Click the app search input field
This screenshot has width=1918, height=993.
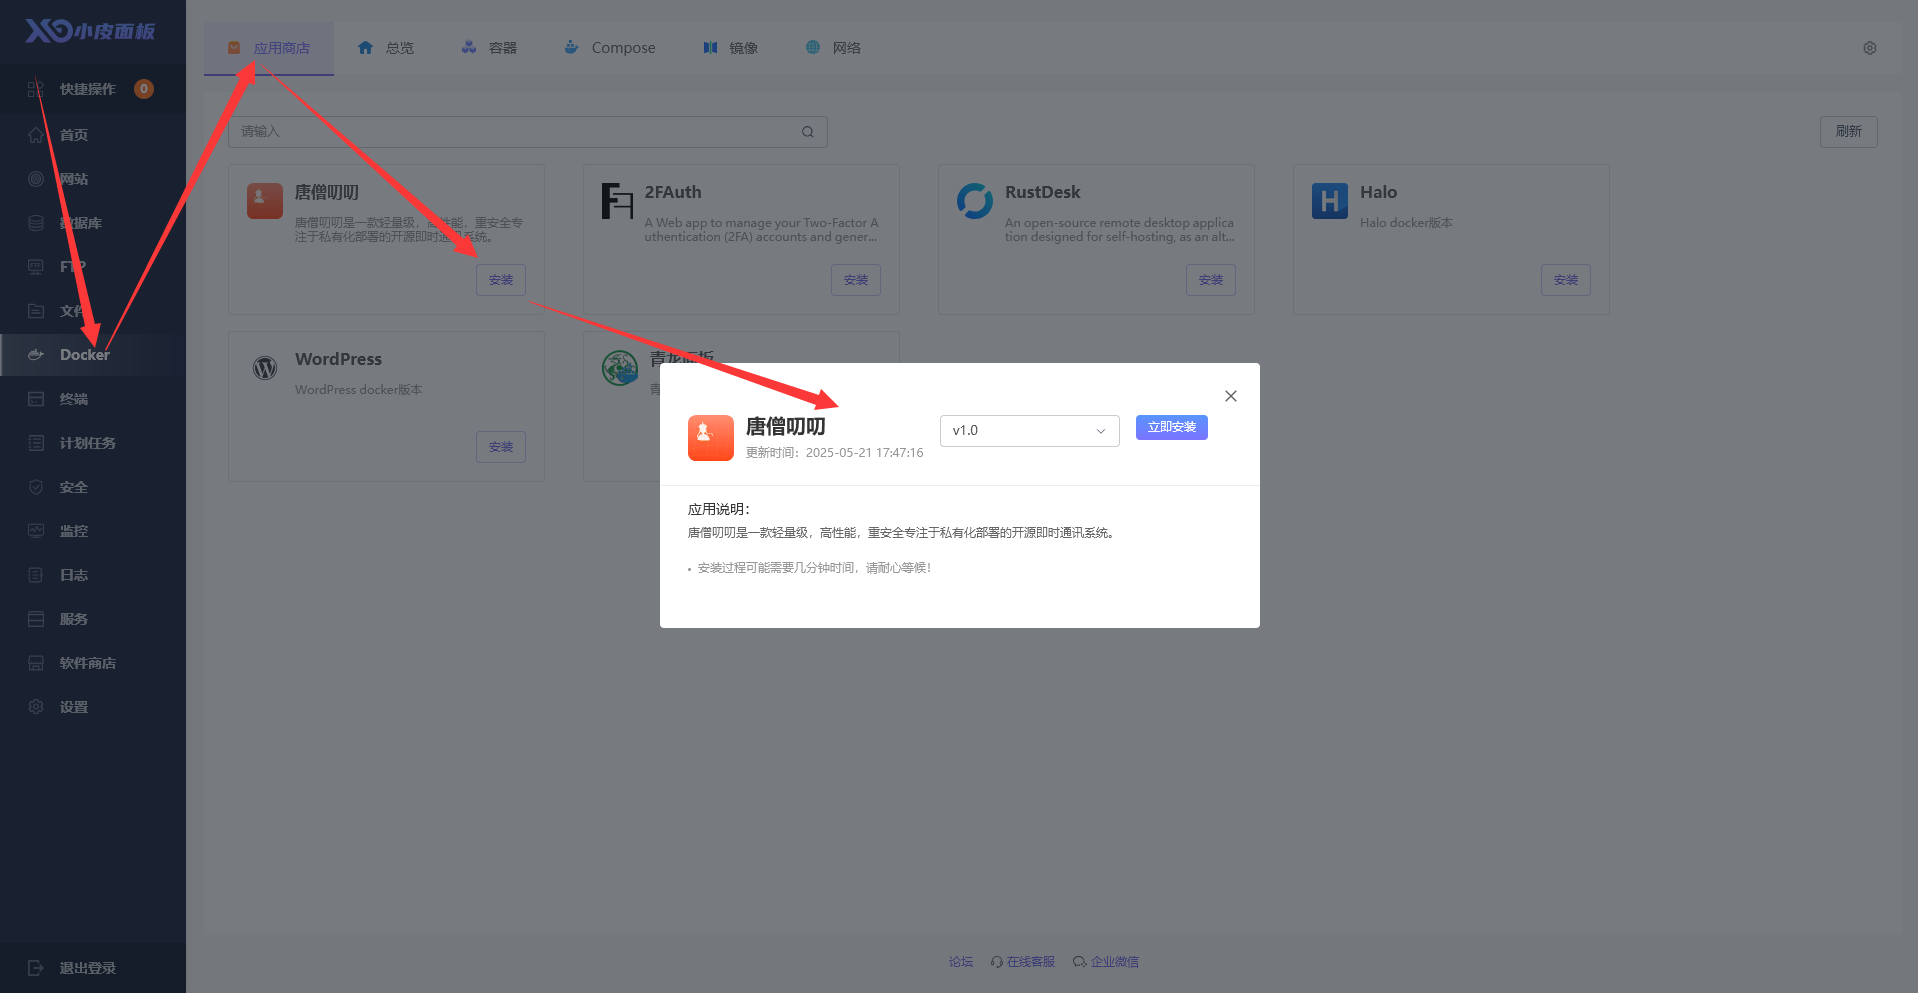point(515,132)
